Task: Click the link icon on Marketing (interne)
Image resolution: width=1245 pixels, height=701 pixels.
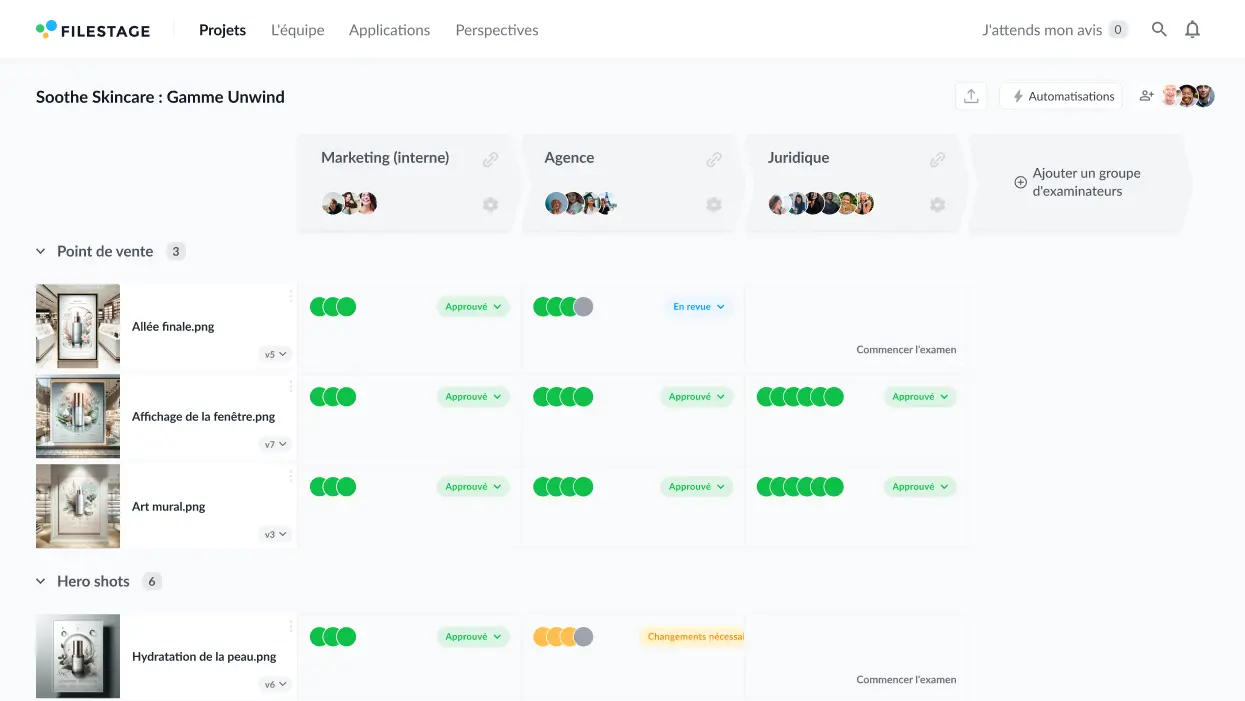Action: pyautogui.click(x=490, y=158)
